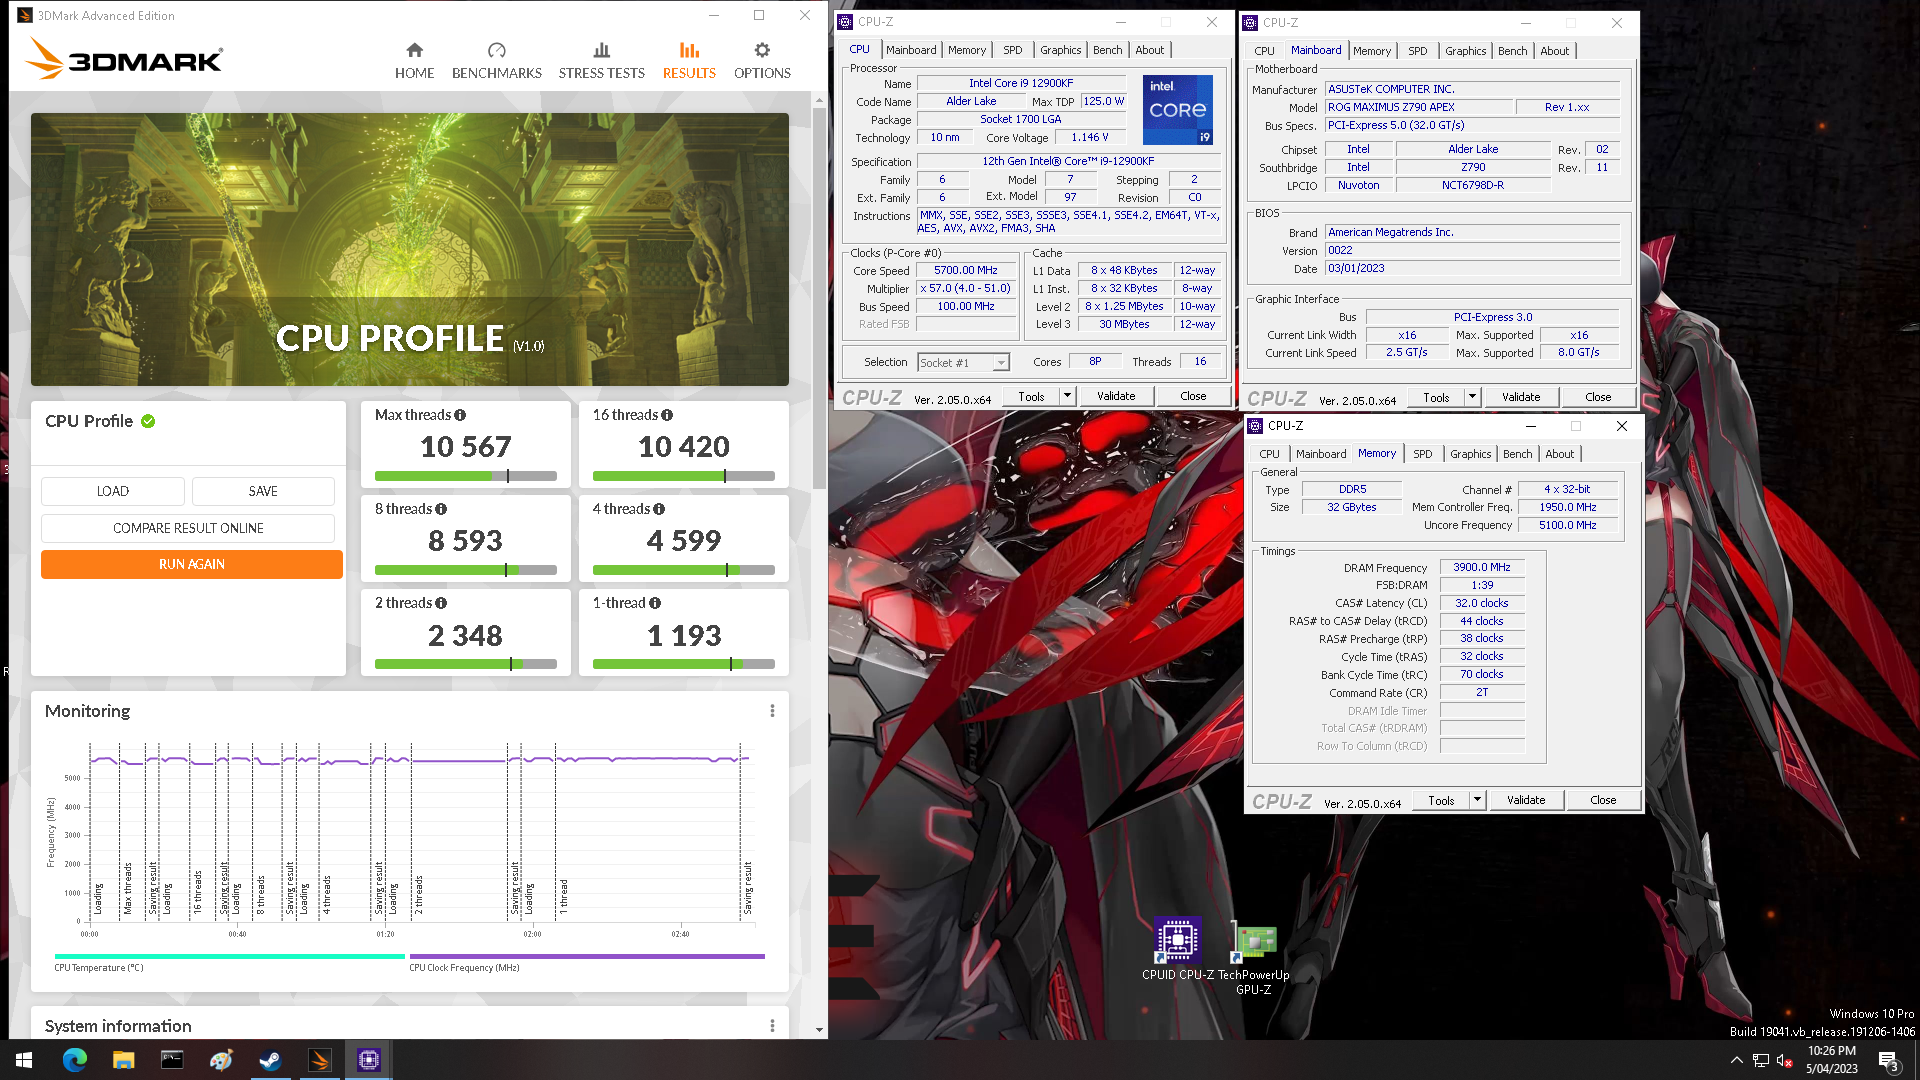
Task: Click the taskbar clock showing 10:26 PM
Action: click(x=1831, y=1060)
